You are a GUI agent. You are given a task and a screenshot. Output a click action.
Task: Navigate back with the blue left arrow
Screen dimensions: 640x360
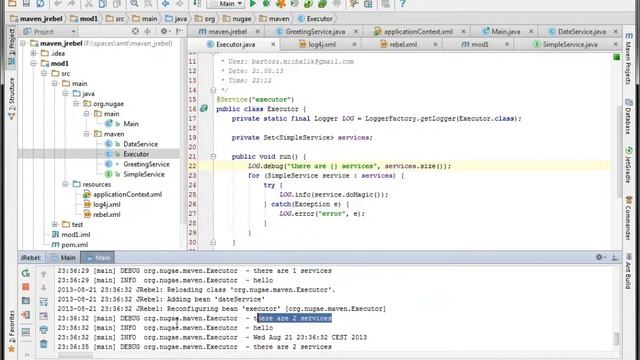[165, 4]
